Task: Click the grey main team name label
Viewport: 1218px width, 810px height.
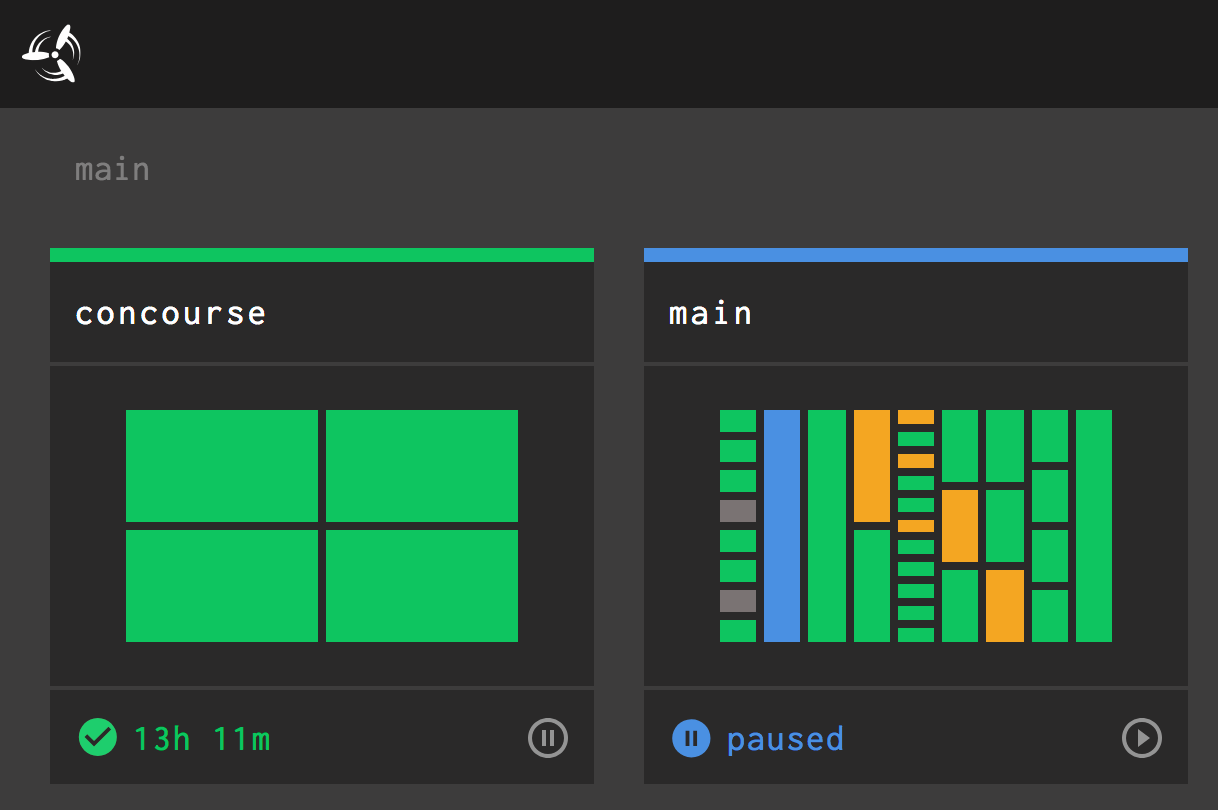Action: (x=112, y=170)
